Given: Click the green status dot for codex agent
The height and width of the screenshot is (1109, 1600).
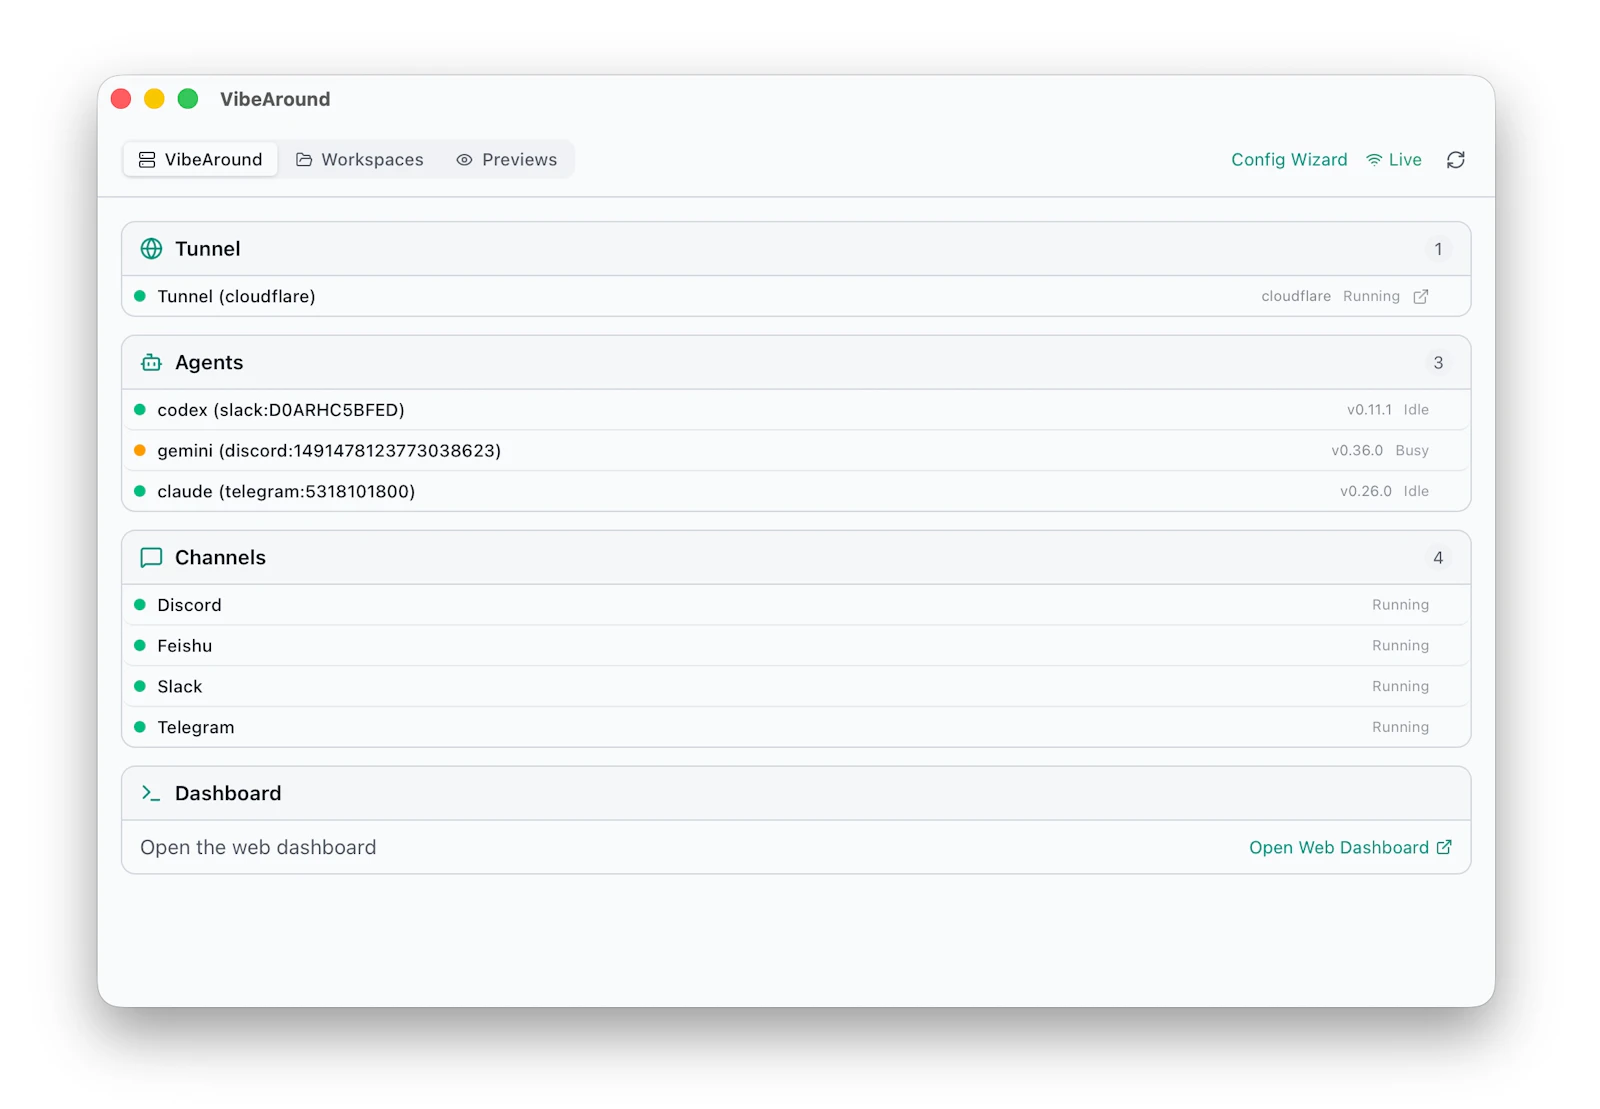Looking at the screenshot, I should (x=140, y=410).
